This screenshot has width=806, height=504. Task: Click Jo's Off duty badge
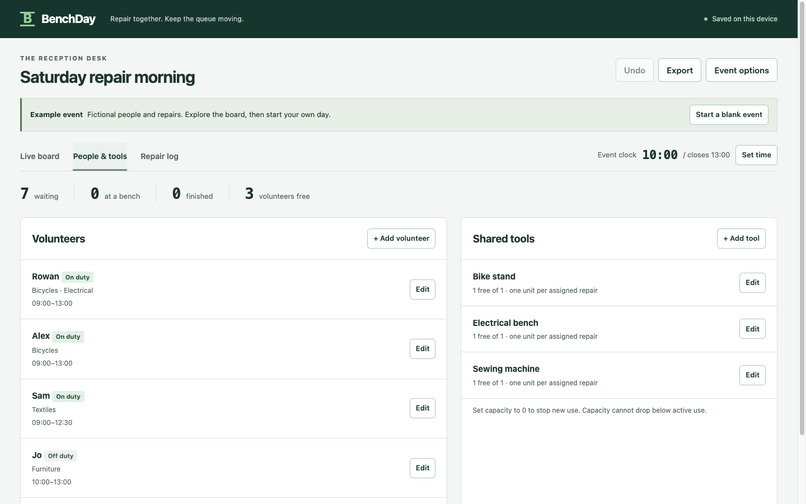61,456
